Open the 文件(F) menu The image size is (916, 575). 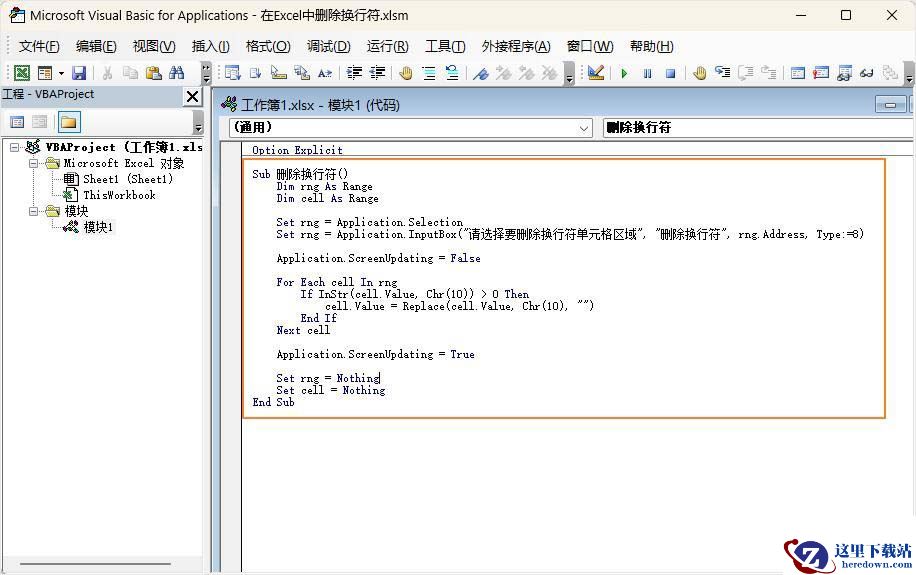click(39, 46)
